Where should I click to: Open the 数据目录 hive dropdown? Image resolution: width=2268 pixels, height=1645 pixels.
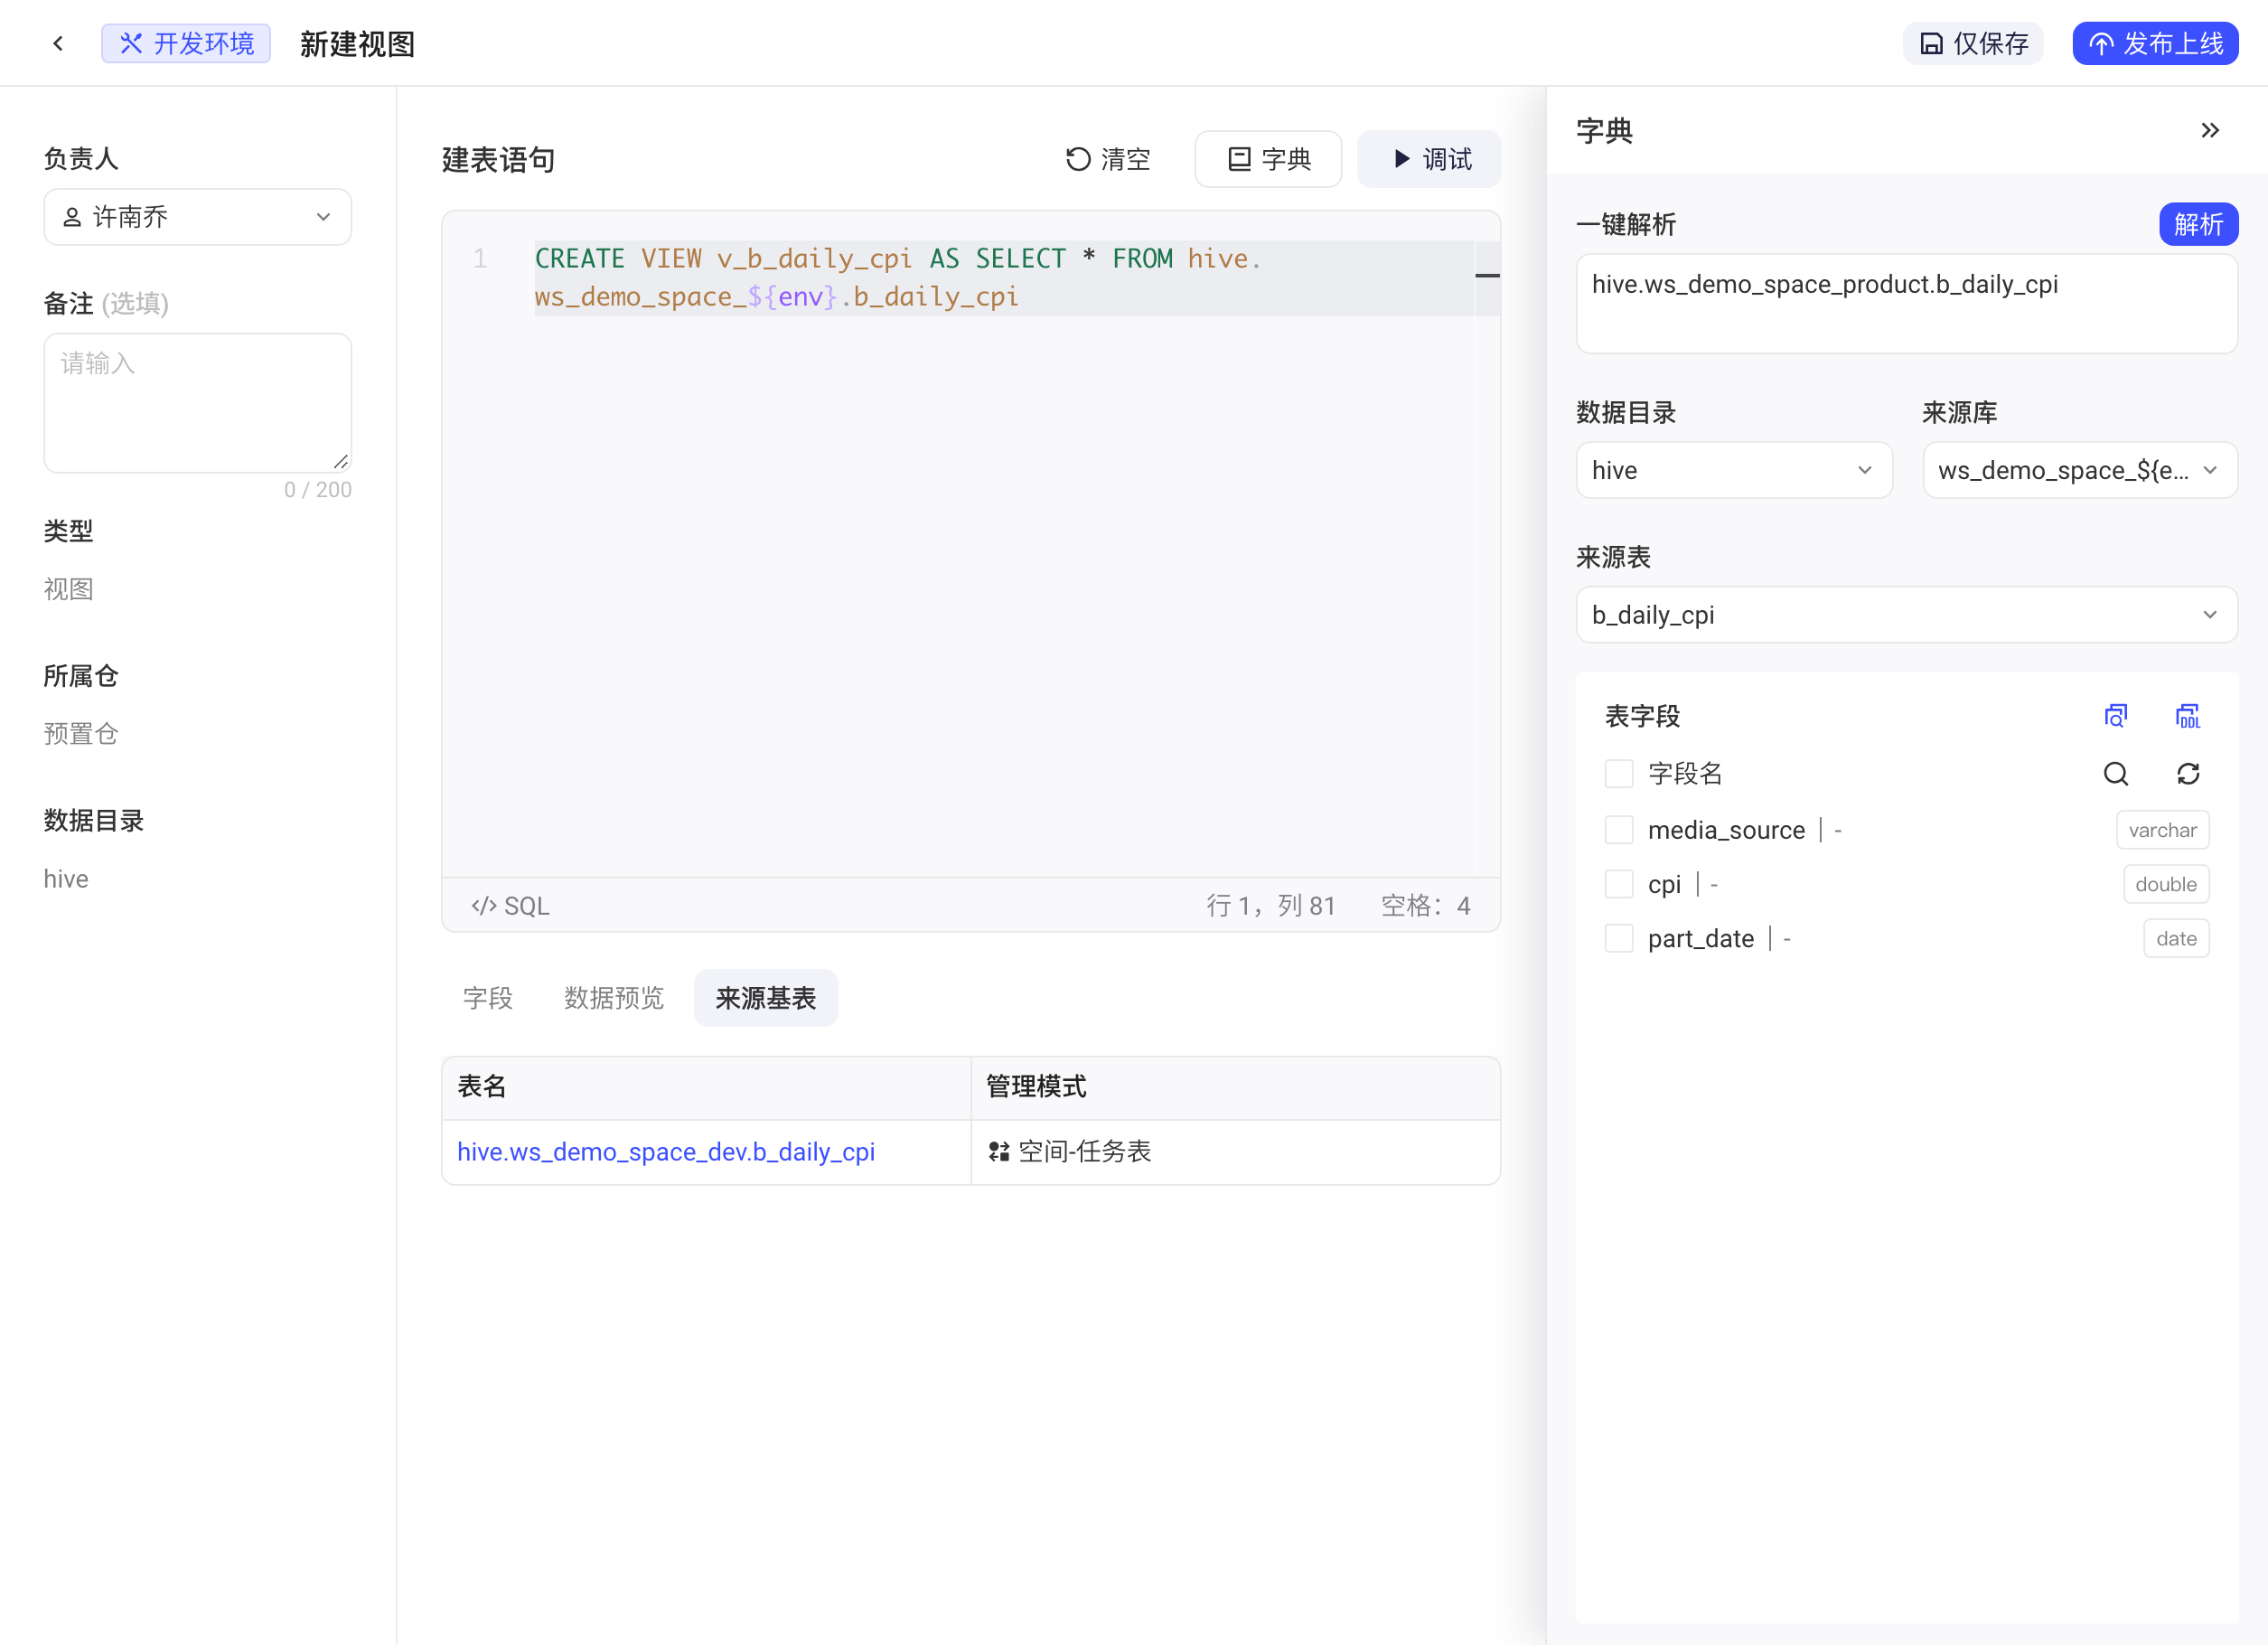click(x=1734, y=470)
